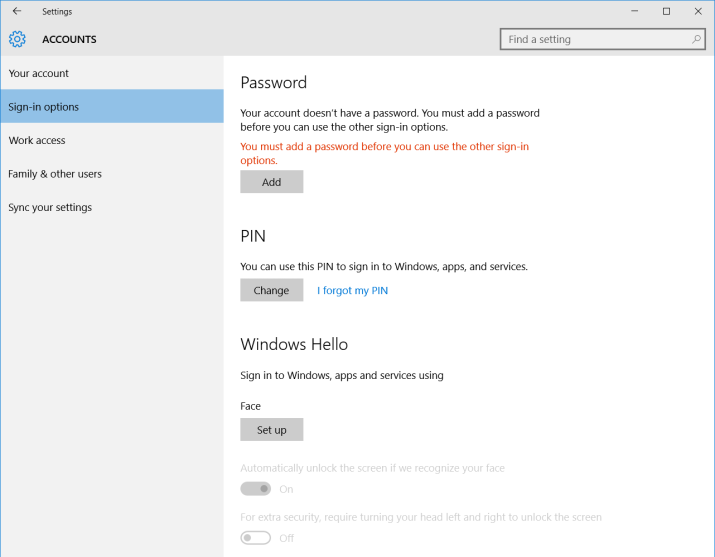Click the search magnifier icon
715x557 pixels.
point(696,39)
